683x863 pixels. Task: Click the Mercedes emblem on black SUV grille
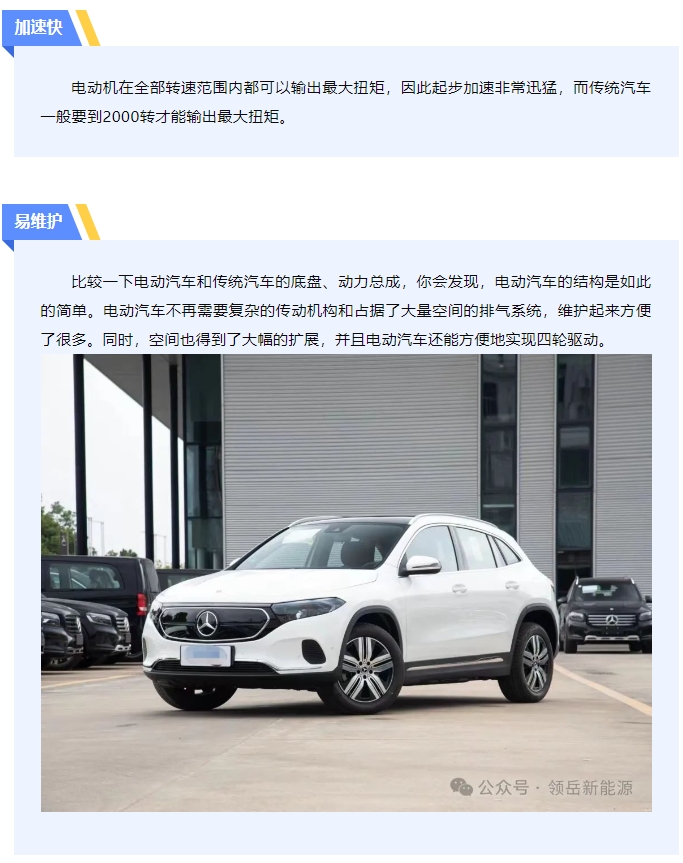point(611,620)
